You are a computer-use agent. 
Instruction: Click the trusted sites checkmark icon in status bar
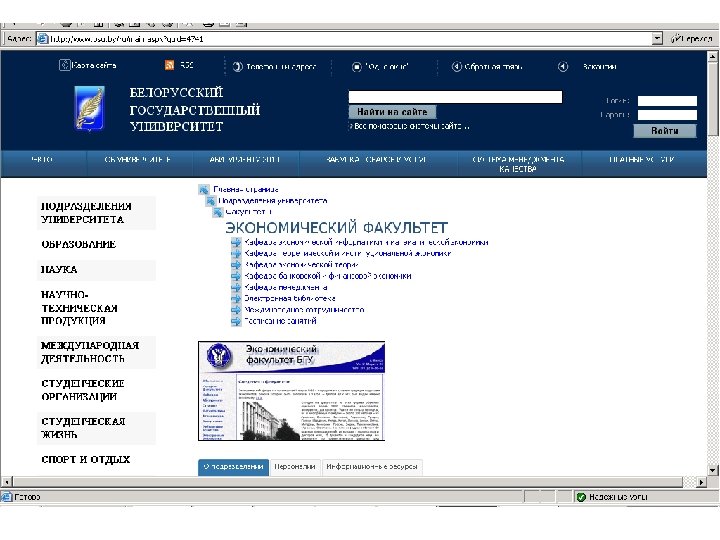point(581,497)
